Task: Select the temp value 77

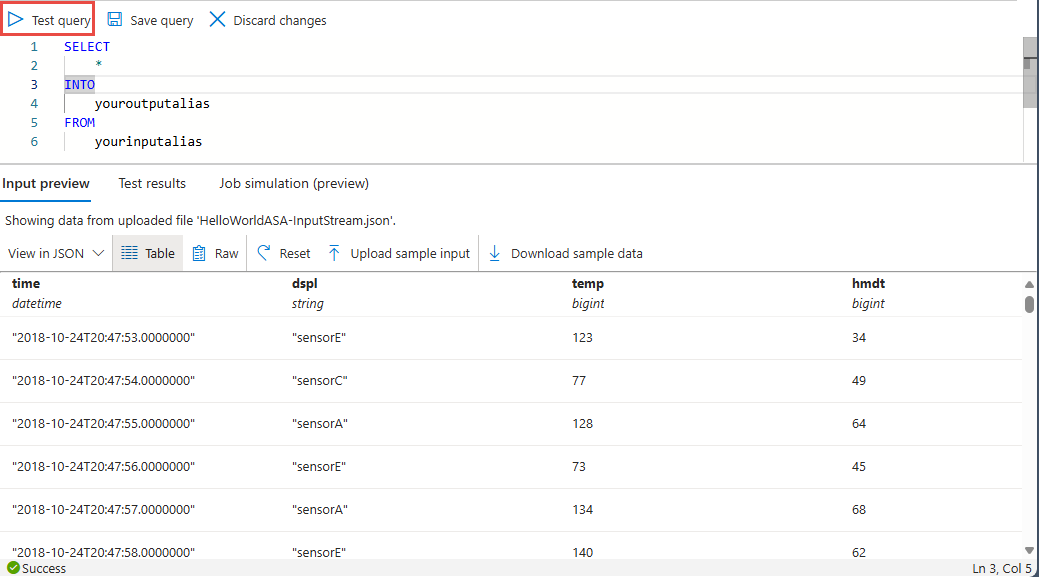Action: tap(578, 381)
